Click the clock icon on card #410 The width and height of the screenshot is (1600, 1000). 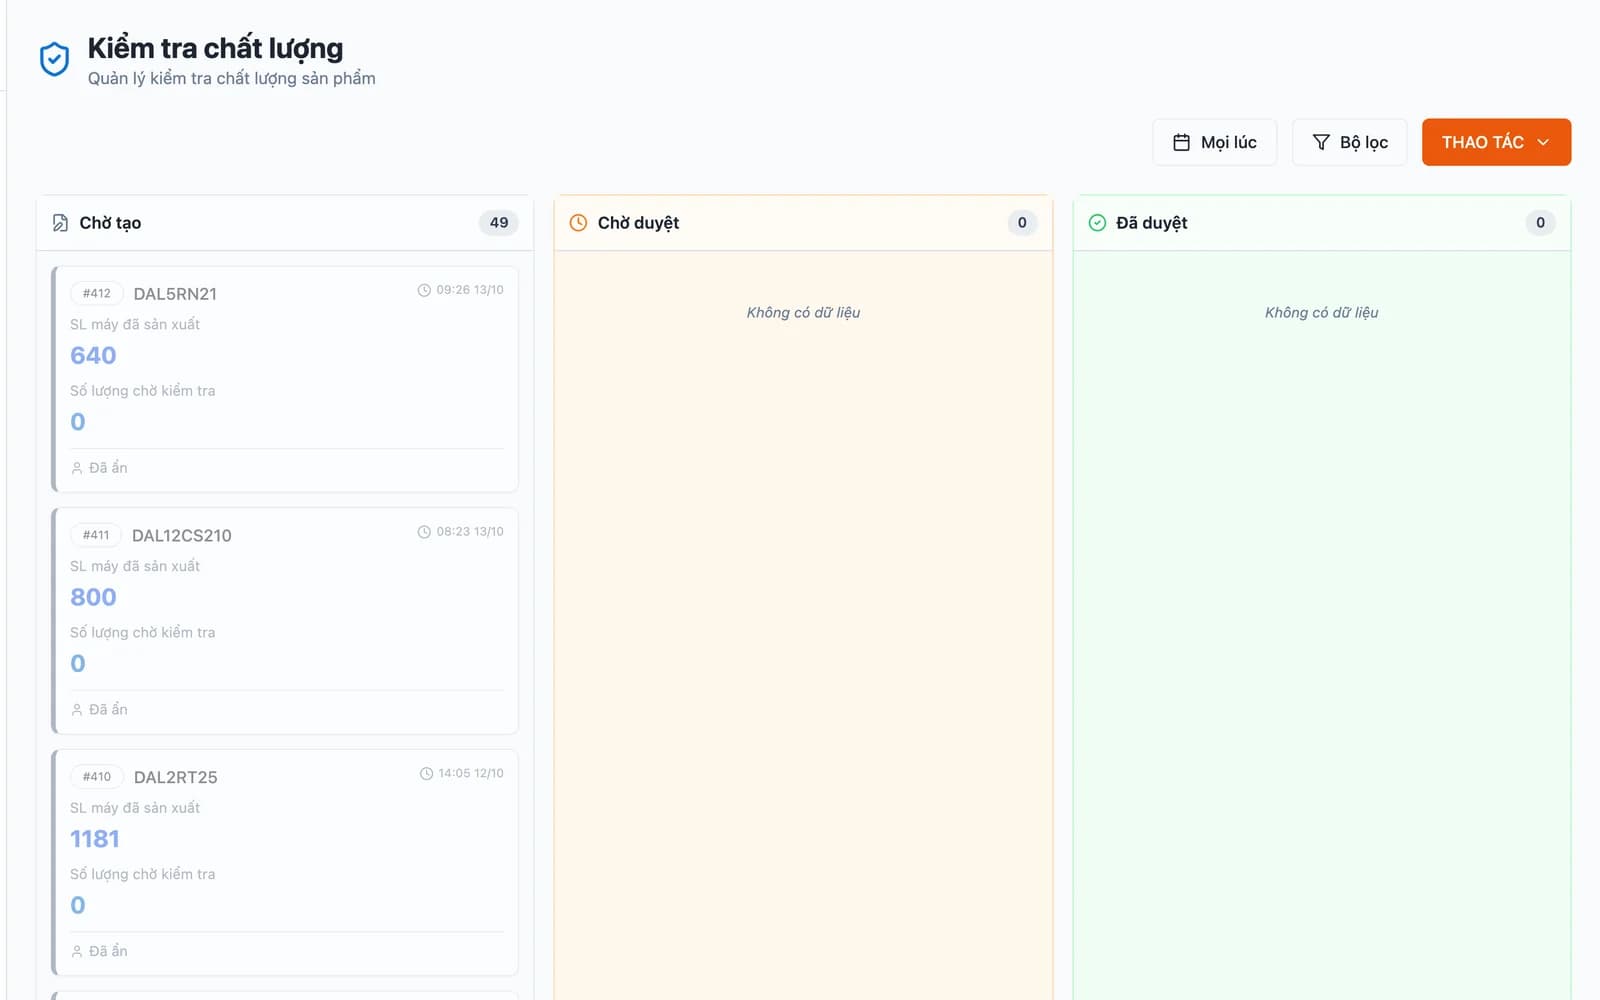point(426,774)
